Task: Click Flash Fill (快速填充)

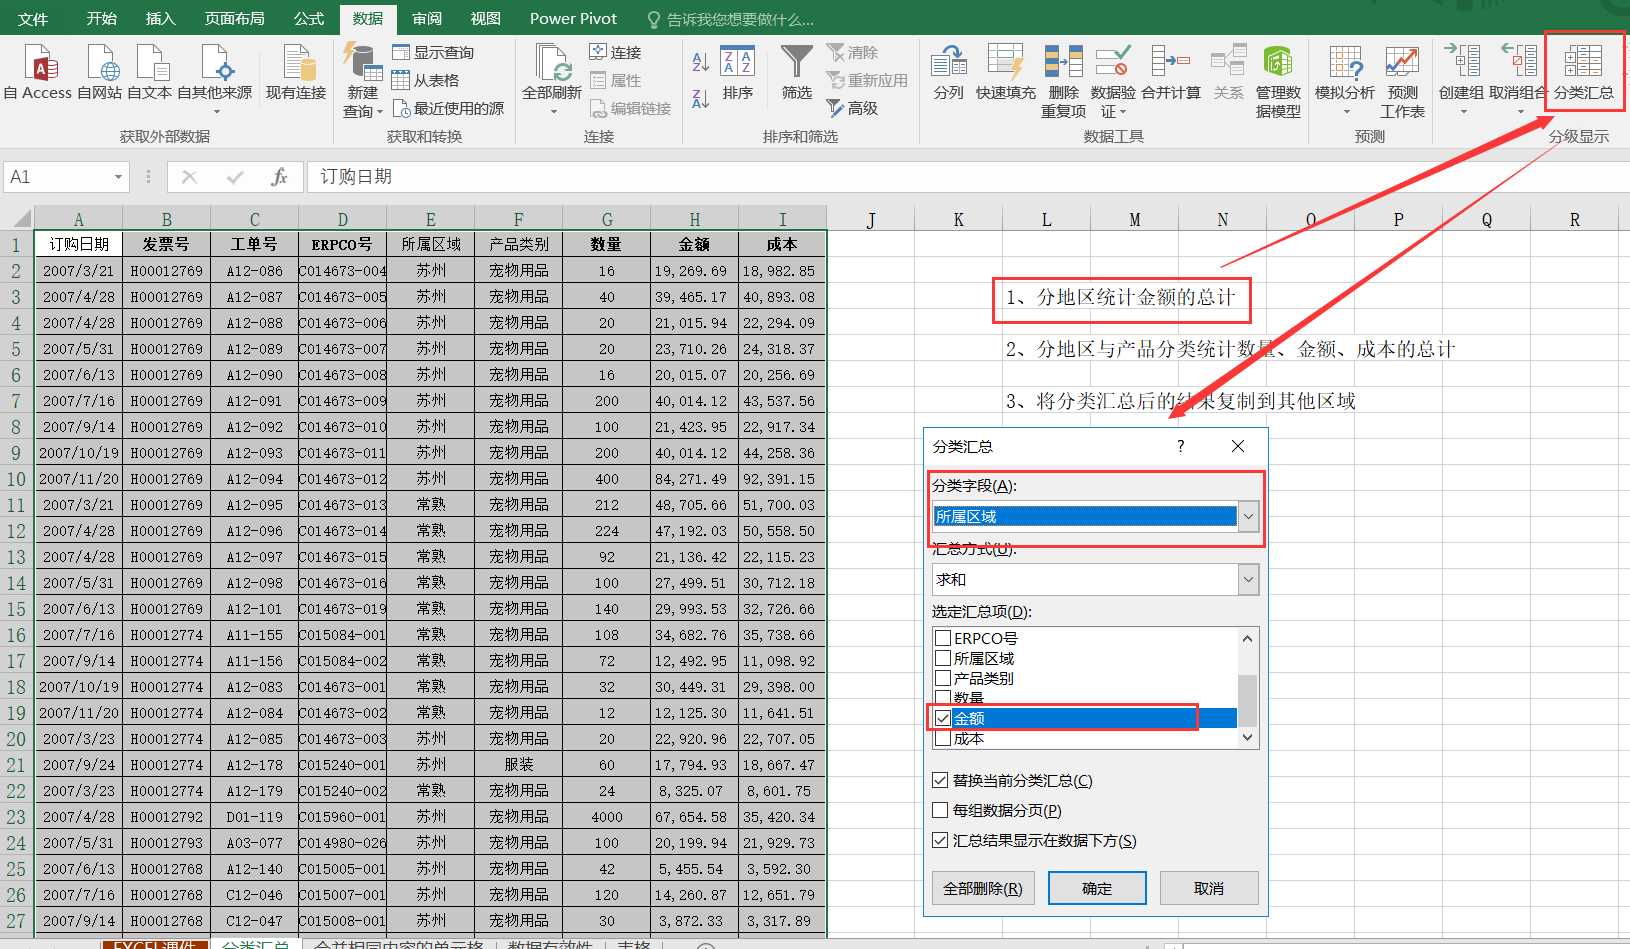Action: click(x=1006, y=72)
